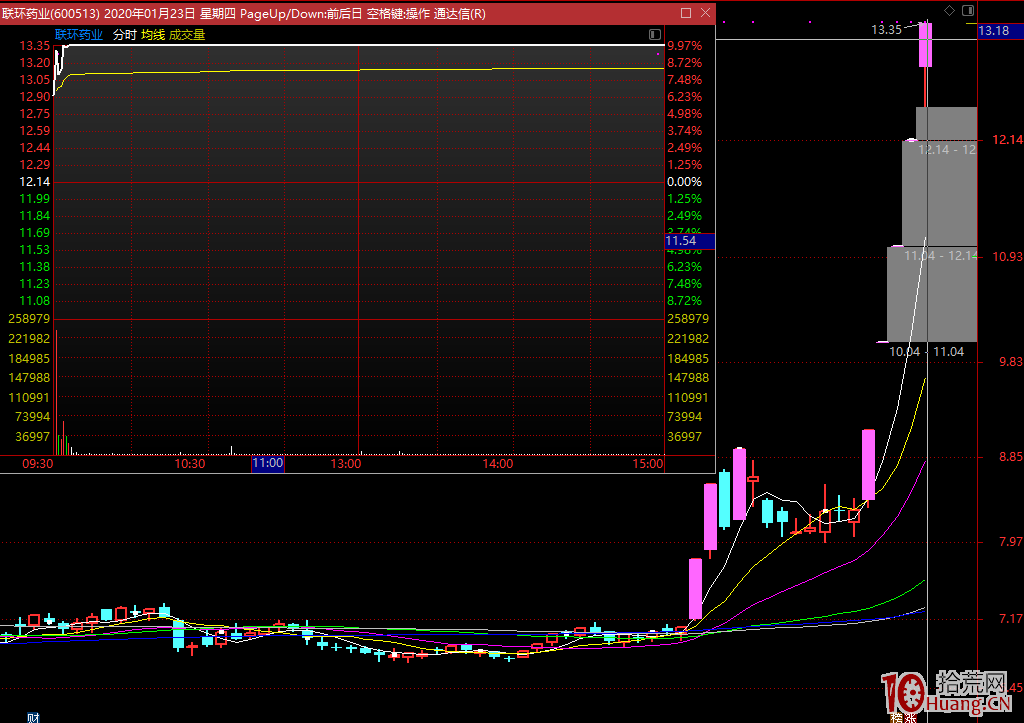Select the 成交量 volume legend
This screenshot has height=723, width=1024.
187,34
